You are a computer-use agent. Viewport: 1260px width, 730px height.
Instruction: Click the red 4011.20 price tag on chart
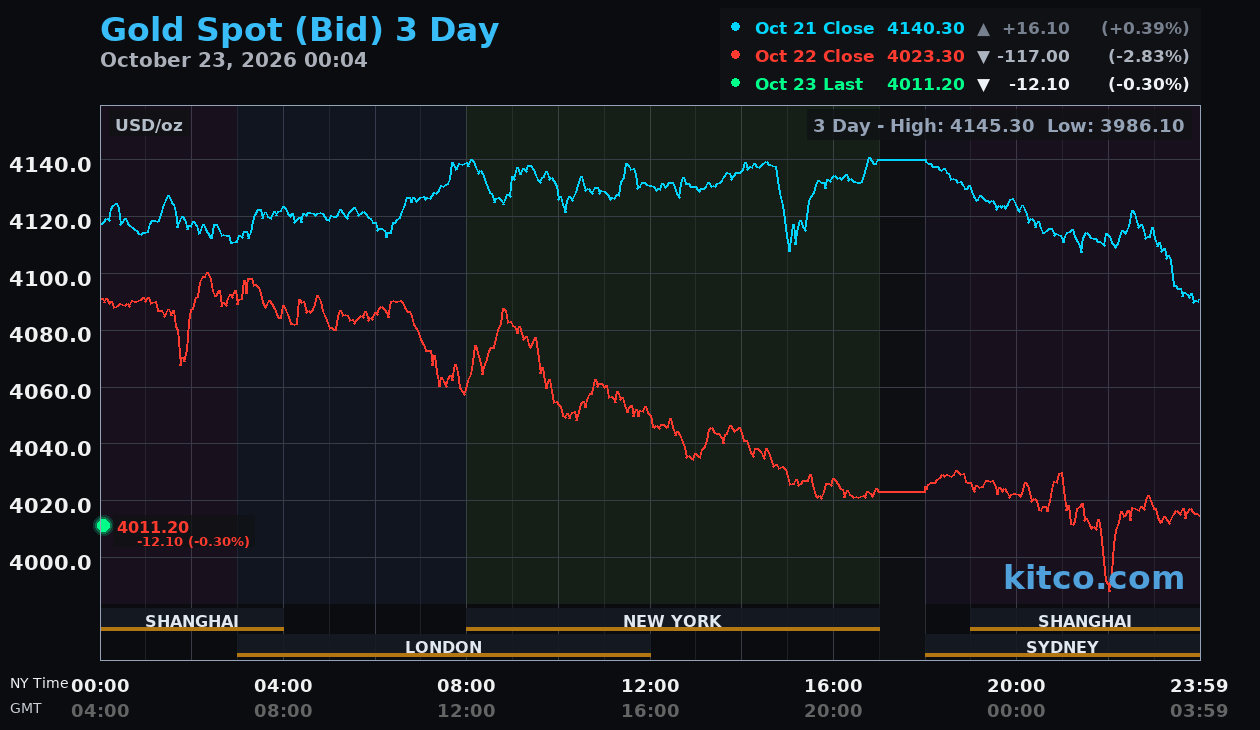pos(153,528)
